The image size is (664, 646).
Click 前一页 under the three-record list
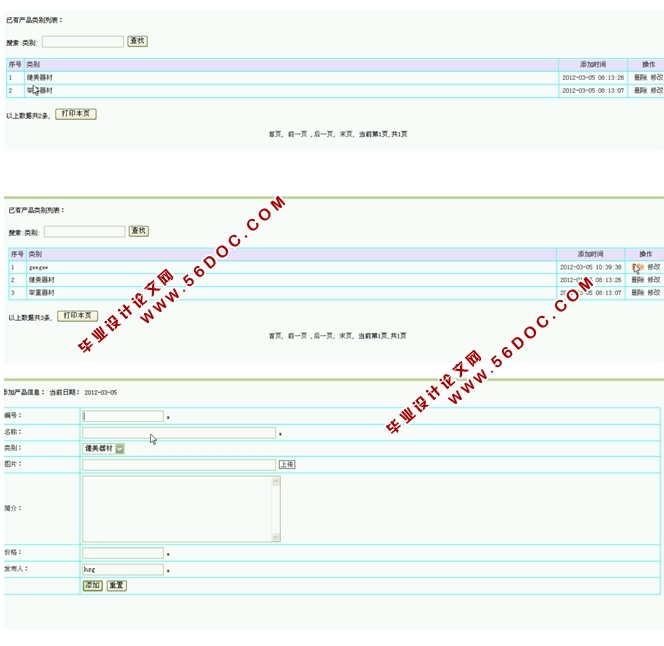(x=297, y=335)
